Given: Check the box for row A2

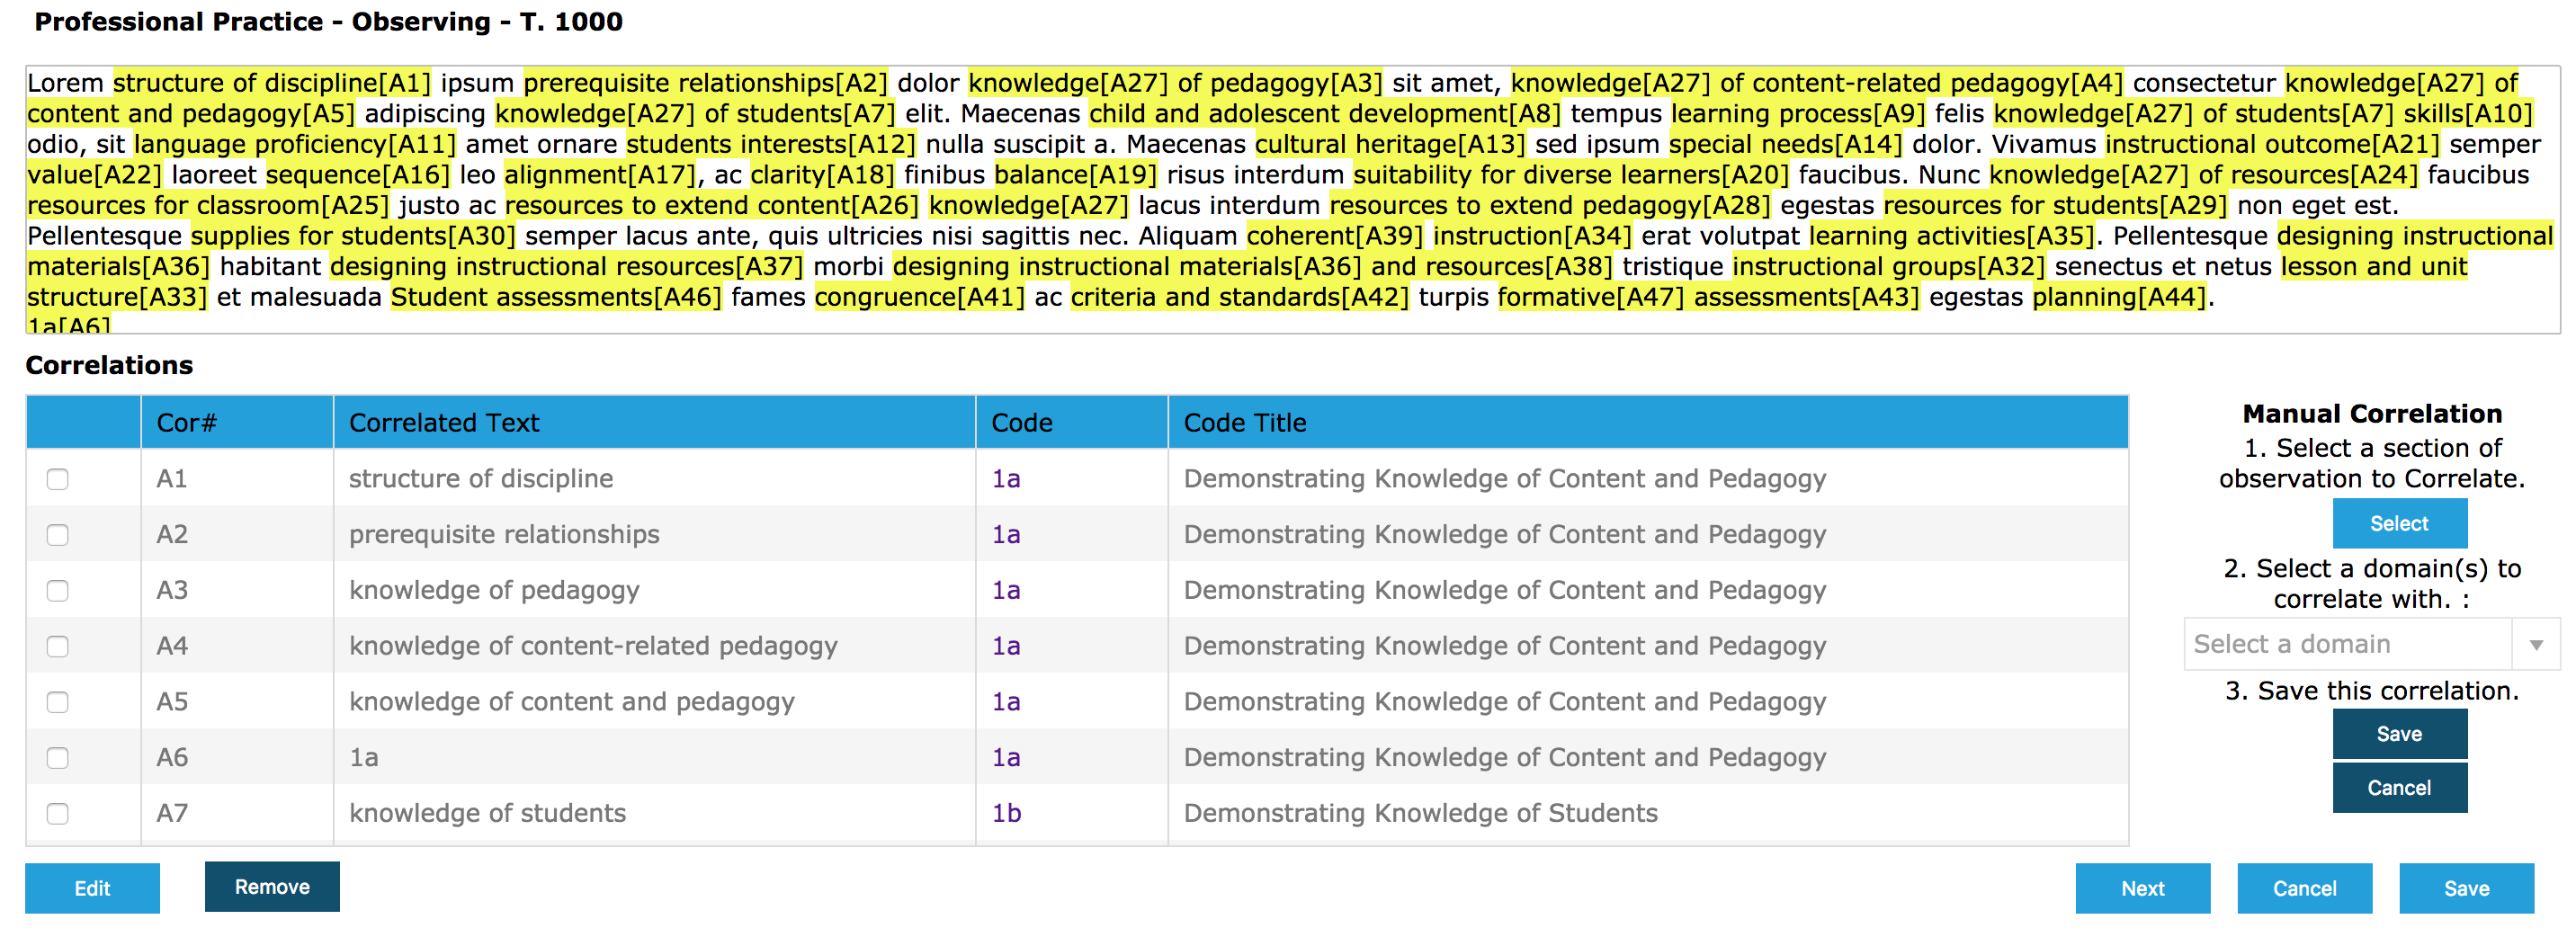Looking at the screenshot, I should click(x=58, y=535).
